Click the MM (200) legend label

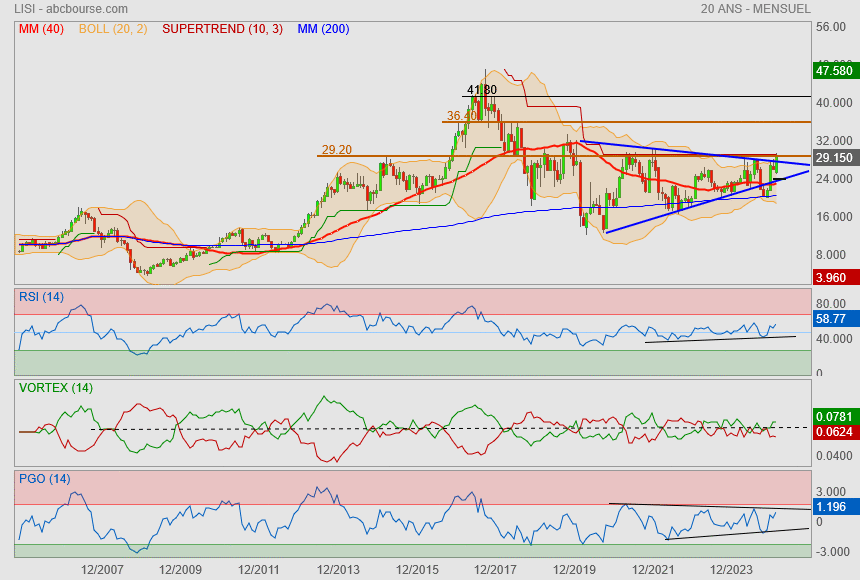tap(323, 29)
